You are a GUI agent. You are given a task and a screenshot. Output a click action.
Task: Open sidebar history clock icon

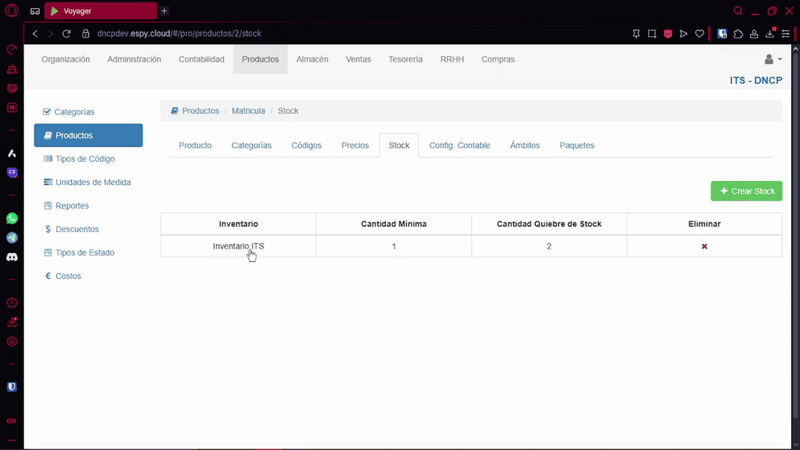[x=12, y=303]
